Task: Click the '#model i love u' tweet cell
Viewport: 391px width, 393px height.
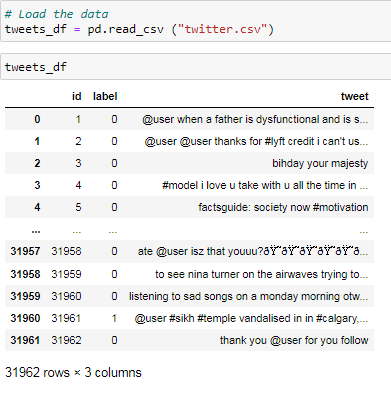Action: (265, 185)
